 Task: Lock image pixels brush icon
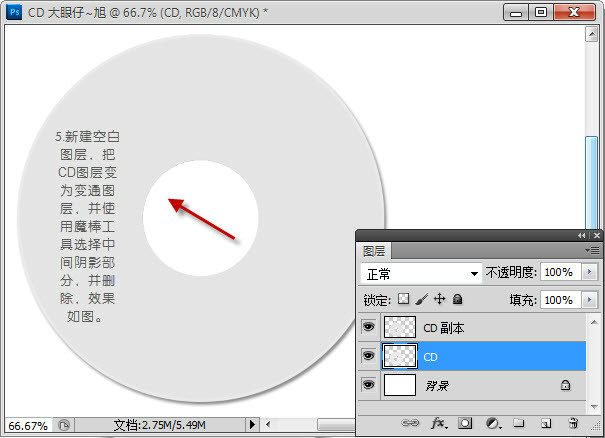pyautogui.click(x=421, y=299)
